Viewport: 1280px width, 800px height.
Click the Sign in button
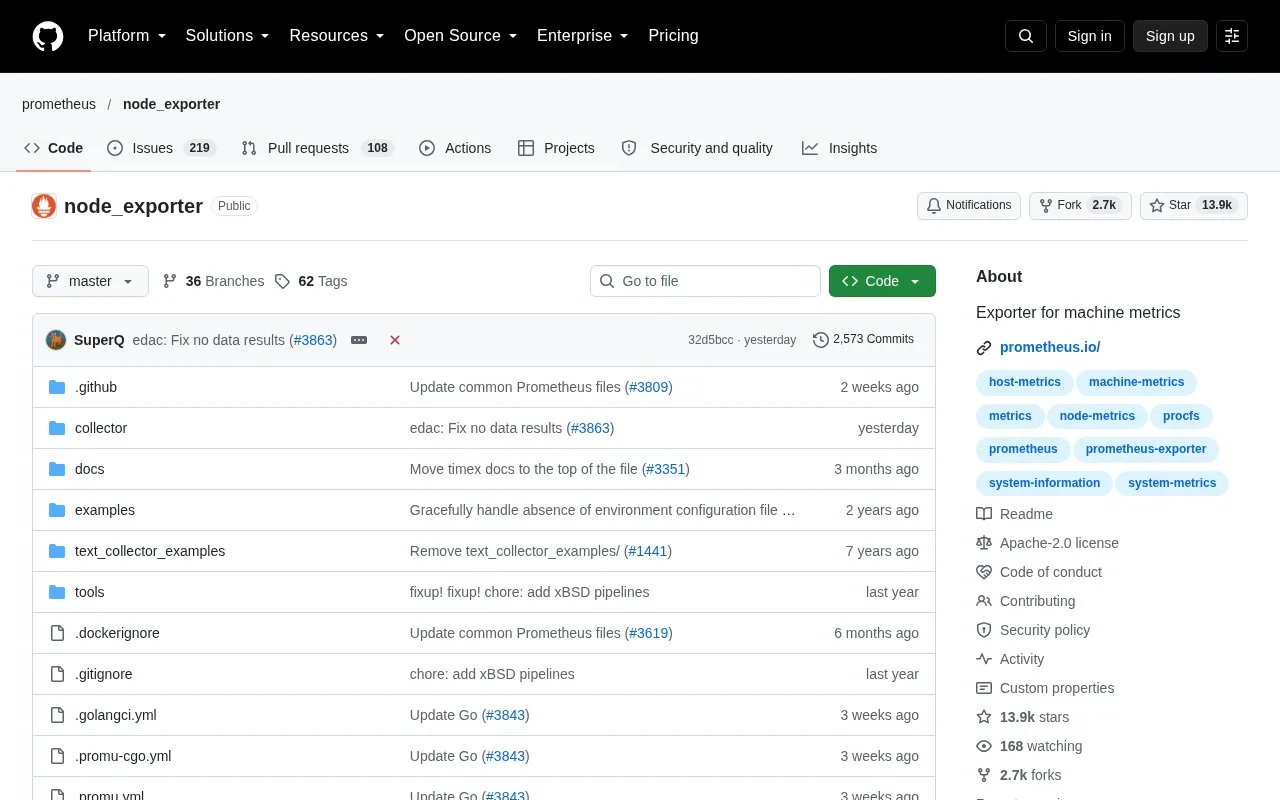click(1089, 36)
